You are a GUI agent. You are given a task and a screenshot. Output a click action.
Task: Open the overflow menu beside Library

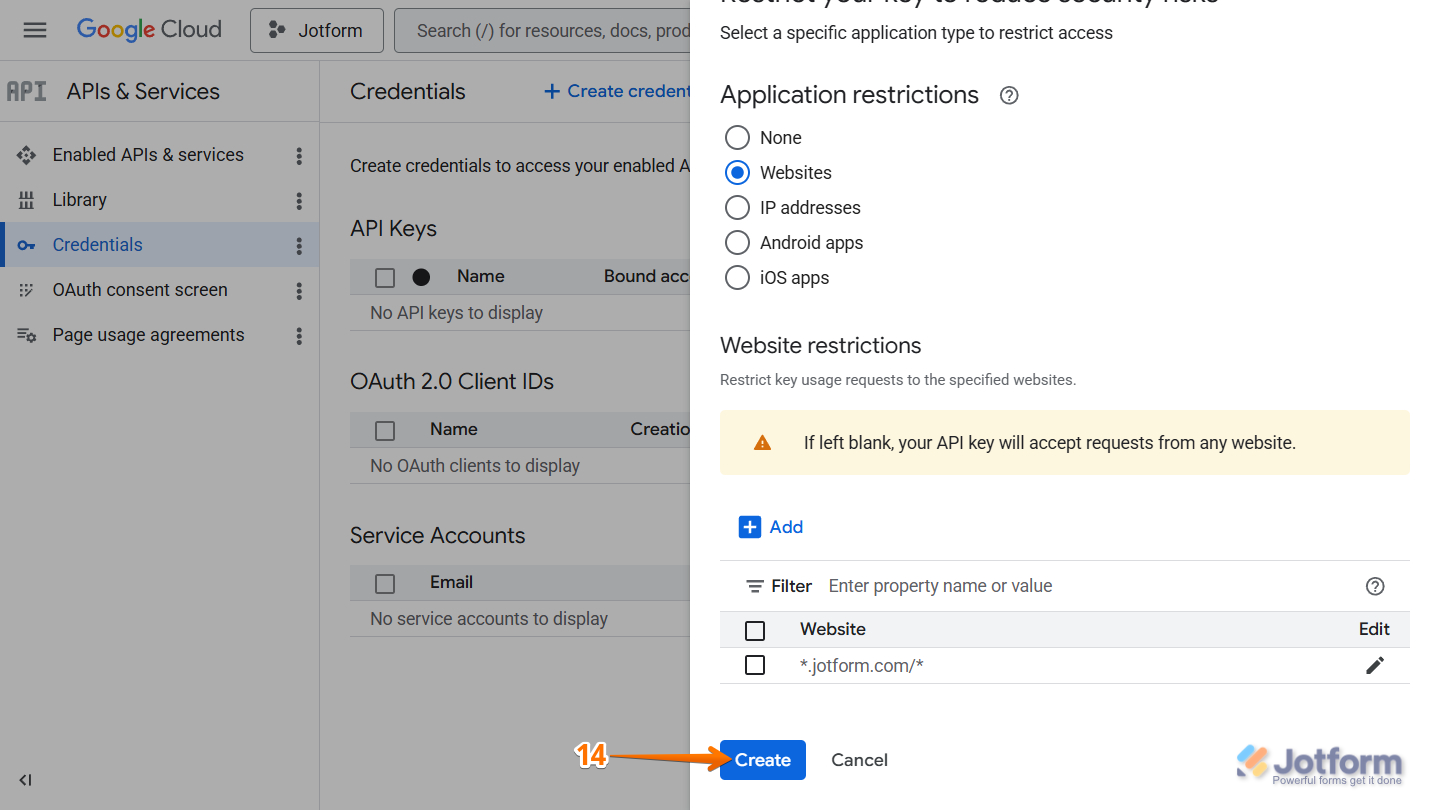click(298, 199)
